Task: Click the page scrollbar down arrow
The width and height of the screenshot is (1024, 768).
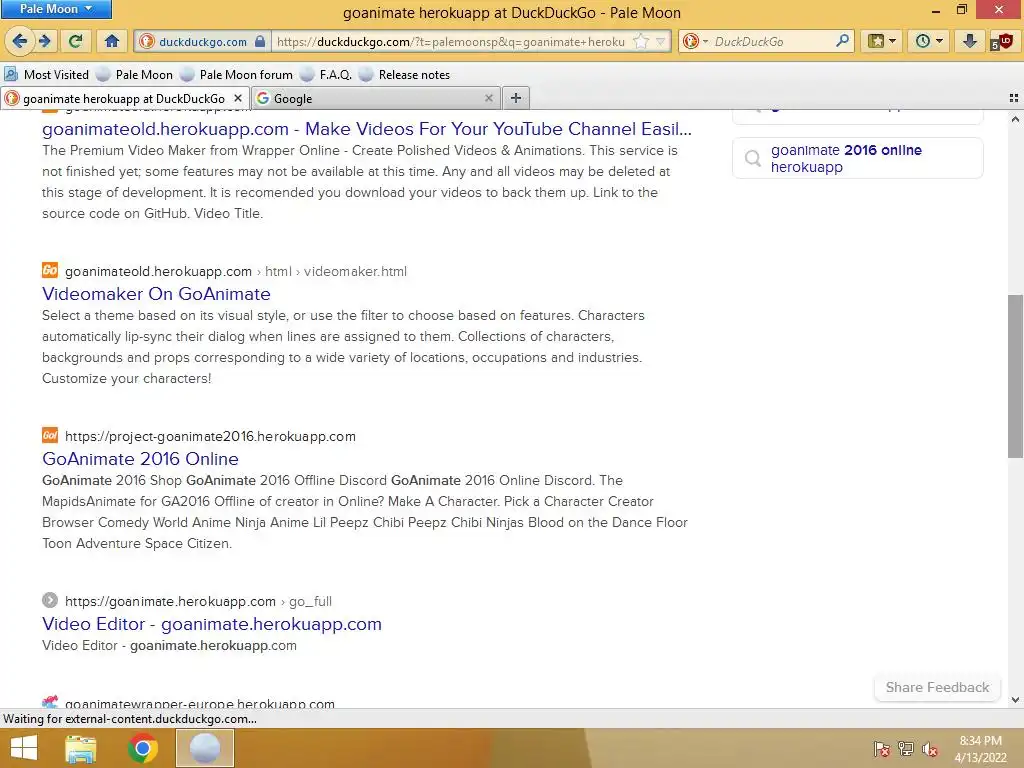Action: 1015,699
